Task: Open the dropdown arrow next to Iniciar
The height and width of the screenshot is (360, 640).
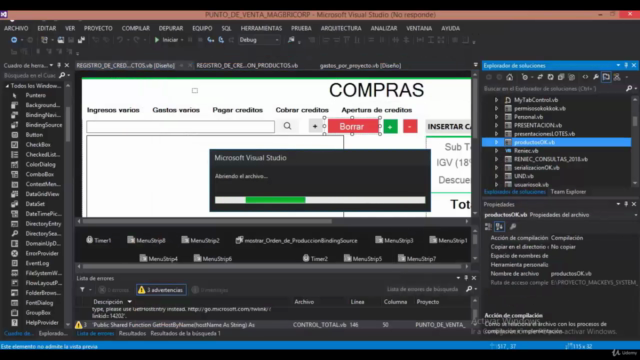Action: click(x=182, y=40)
